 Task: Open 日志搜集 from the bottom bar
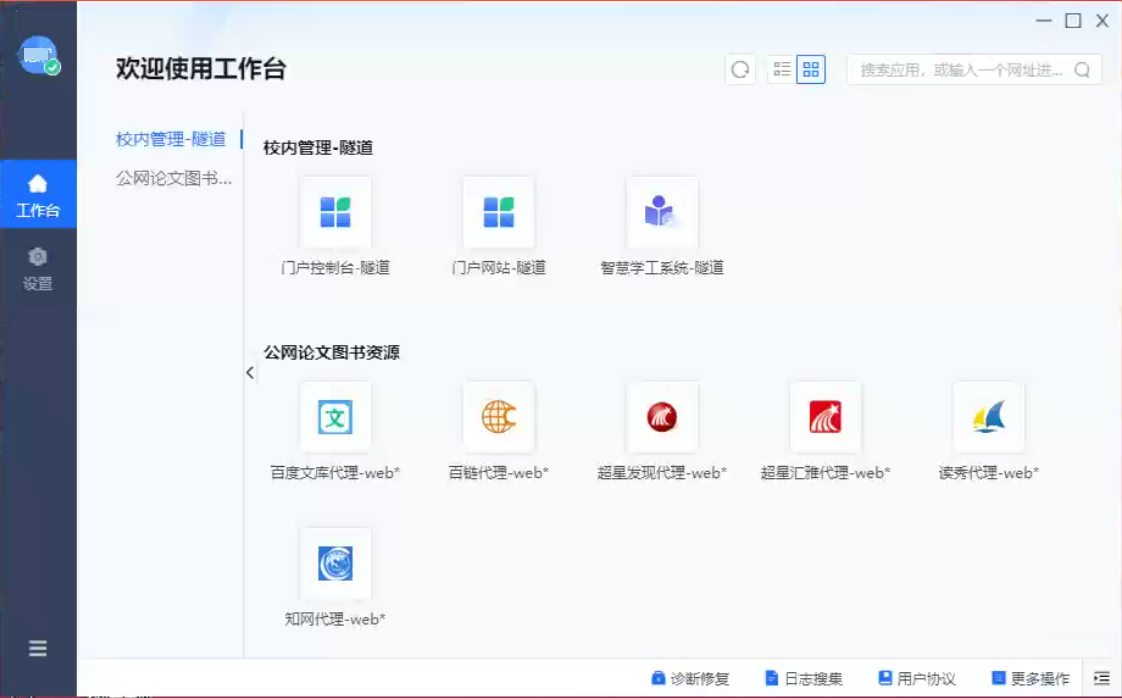(x=804, y=678)
